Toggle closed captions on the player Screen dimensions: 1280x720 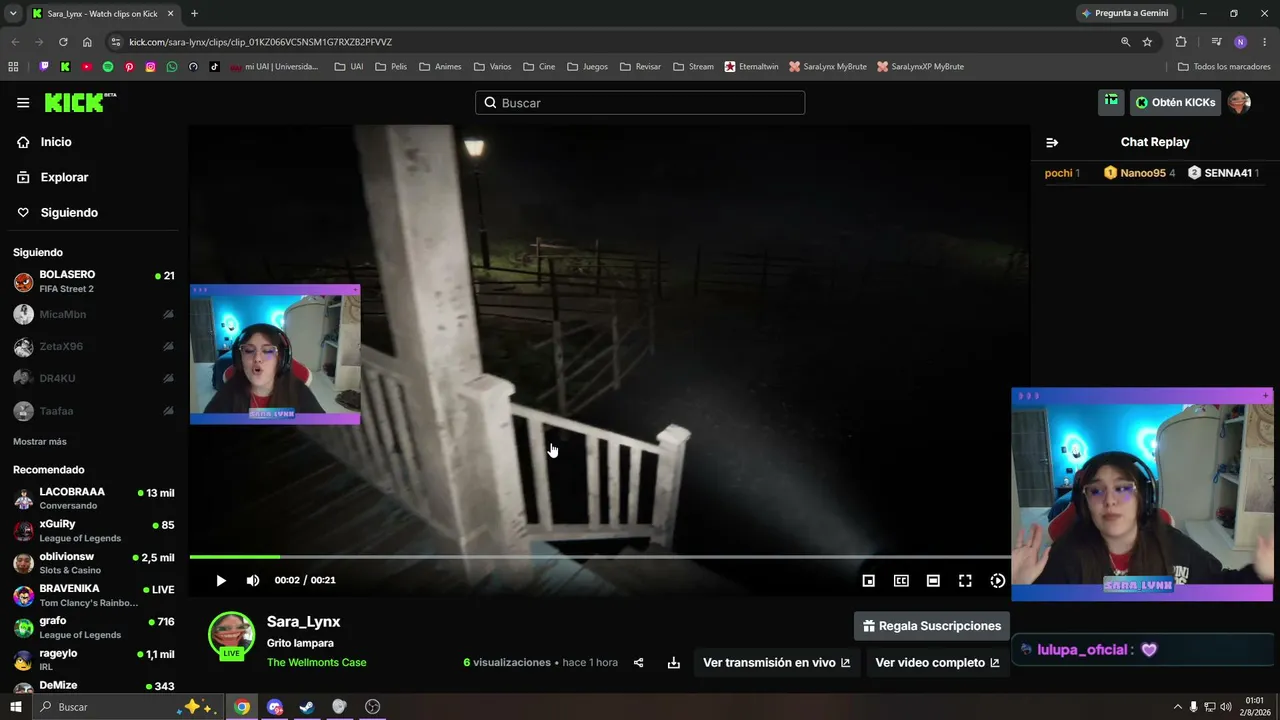tap(901, 581)
